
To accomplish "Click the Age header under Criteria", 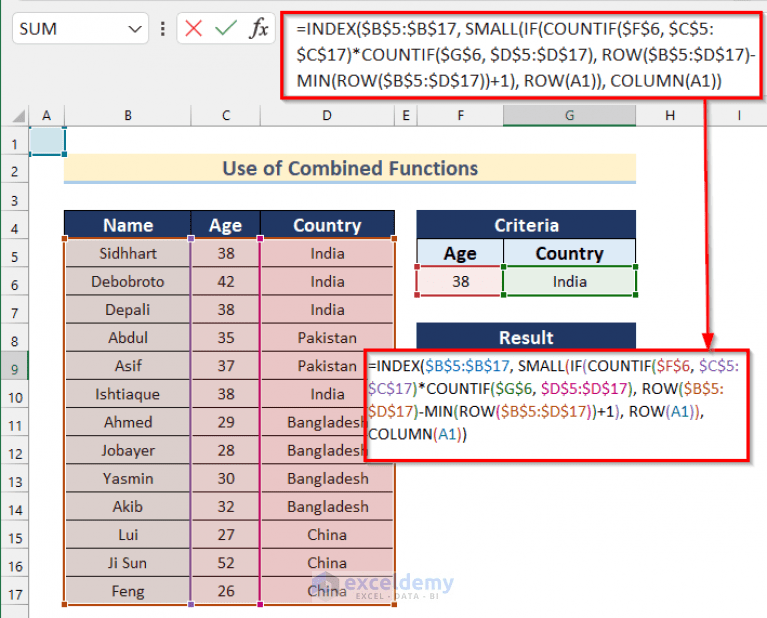I will click(460, 253).
